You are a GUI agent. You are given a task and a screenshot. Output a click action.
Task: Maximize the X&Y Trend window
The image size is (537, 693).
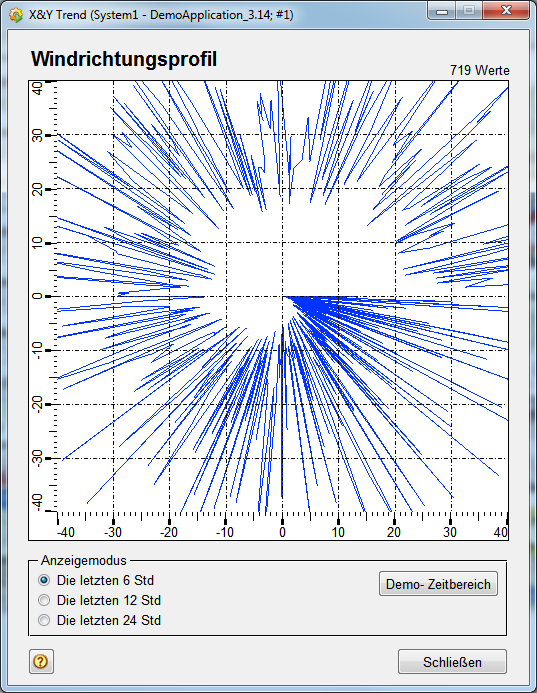[469, 11]
